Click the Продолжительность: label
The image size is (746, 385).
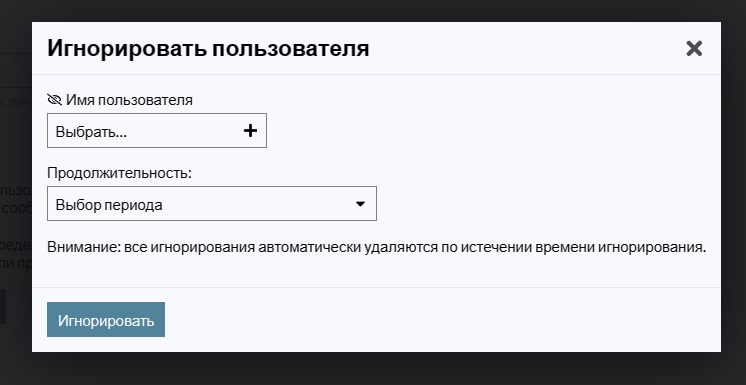119,173
